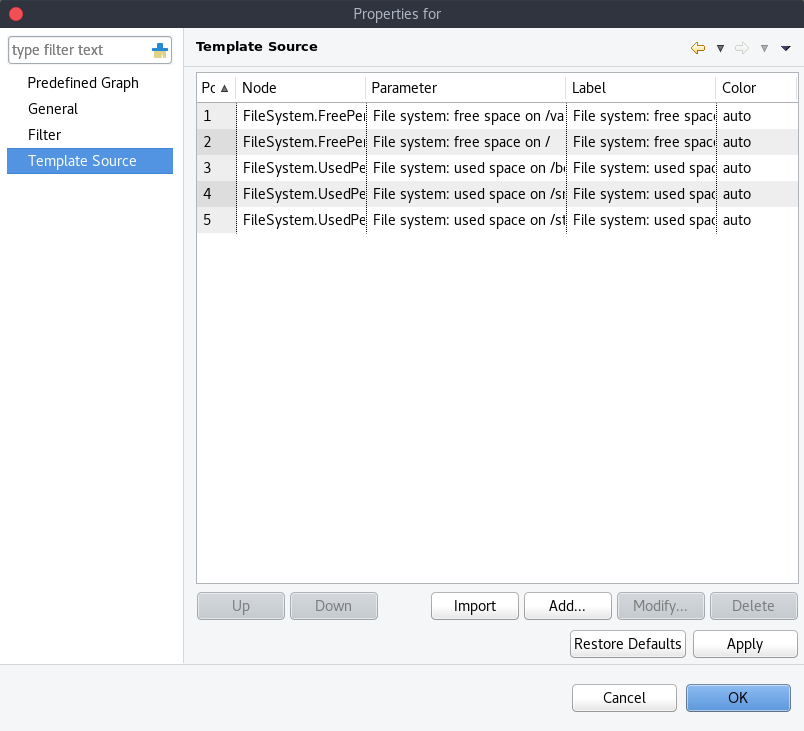Click the back navigation arrow icon
The width and height of the screenshot is (804, 731).
698,48
